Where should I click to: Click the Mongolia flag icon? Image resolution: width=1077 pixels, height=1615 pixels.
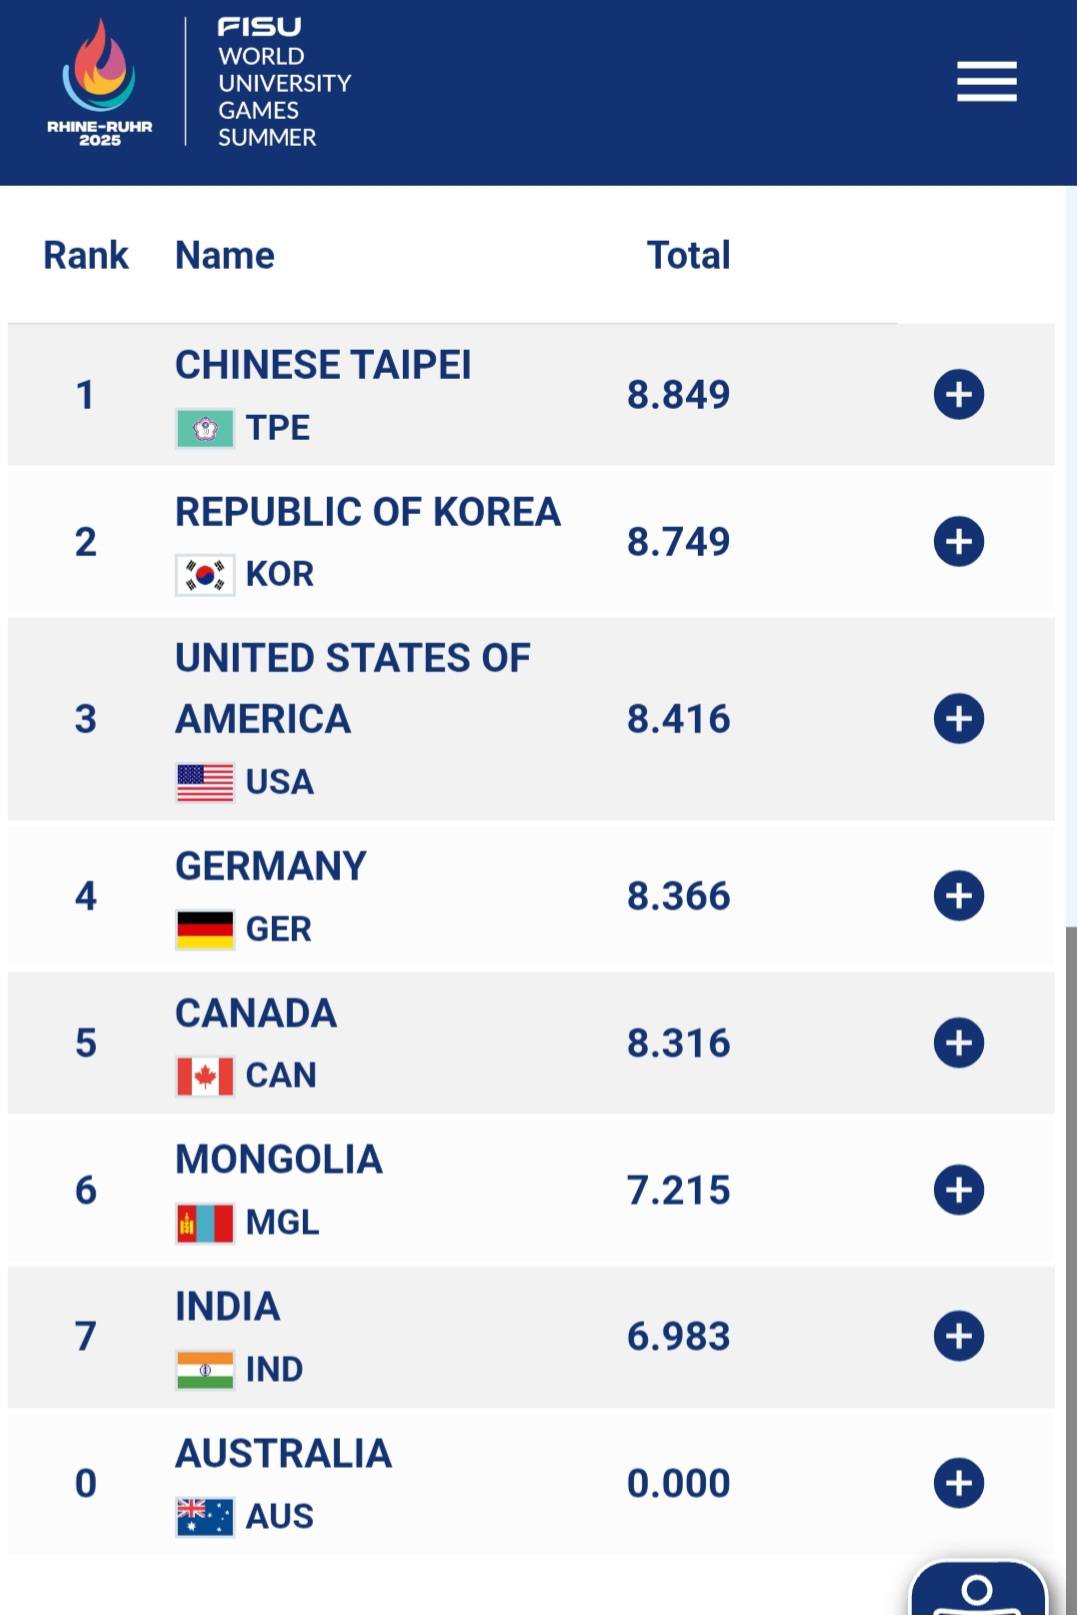205,1223
